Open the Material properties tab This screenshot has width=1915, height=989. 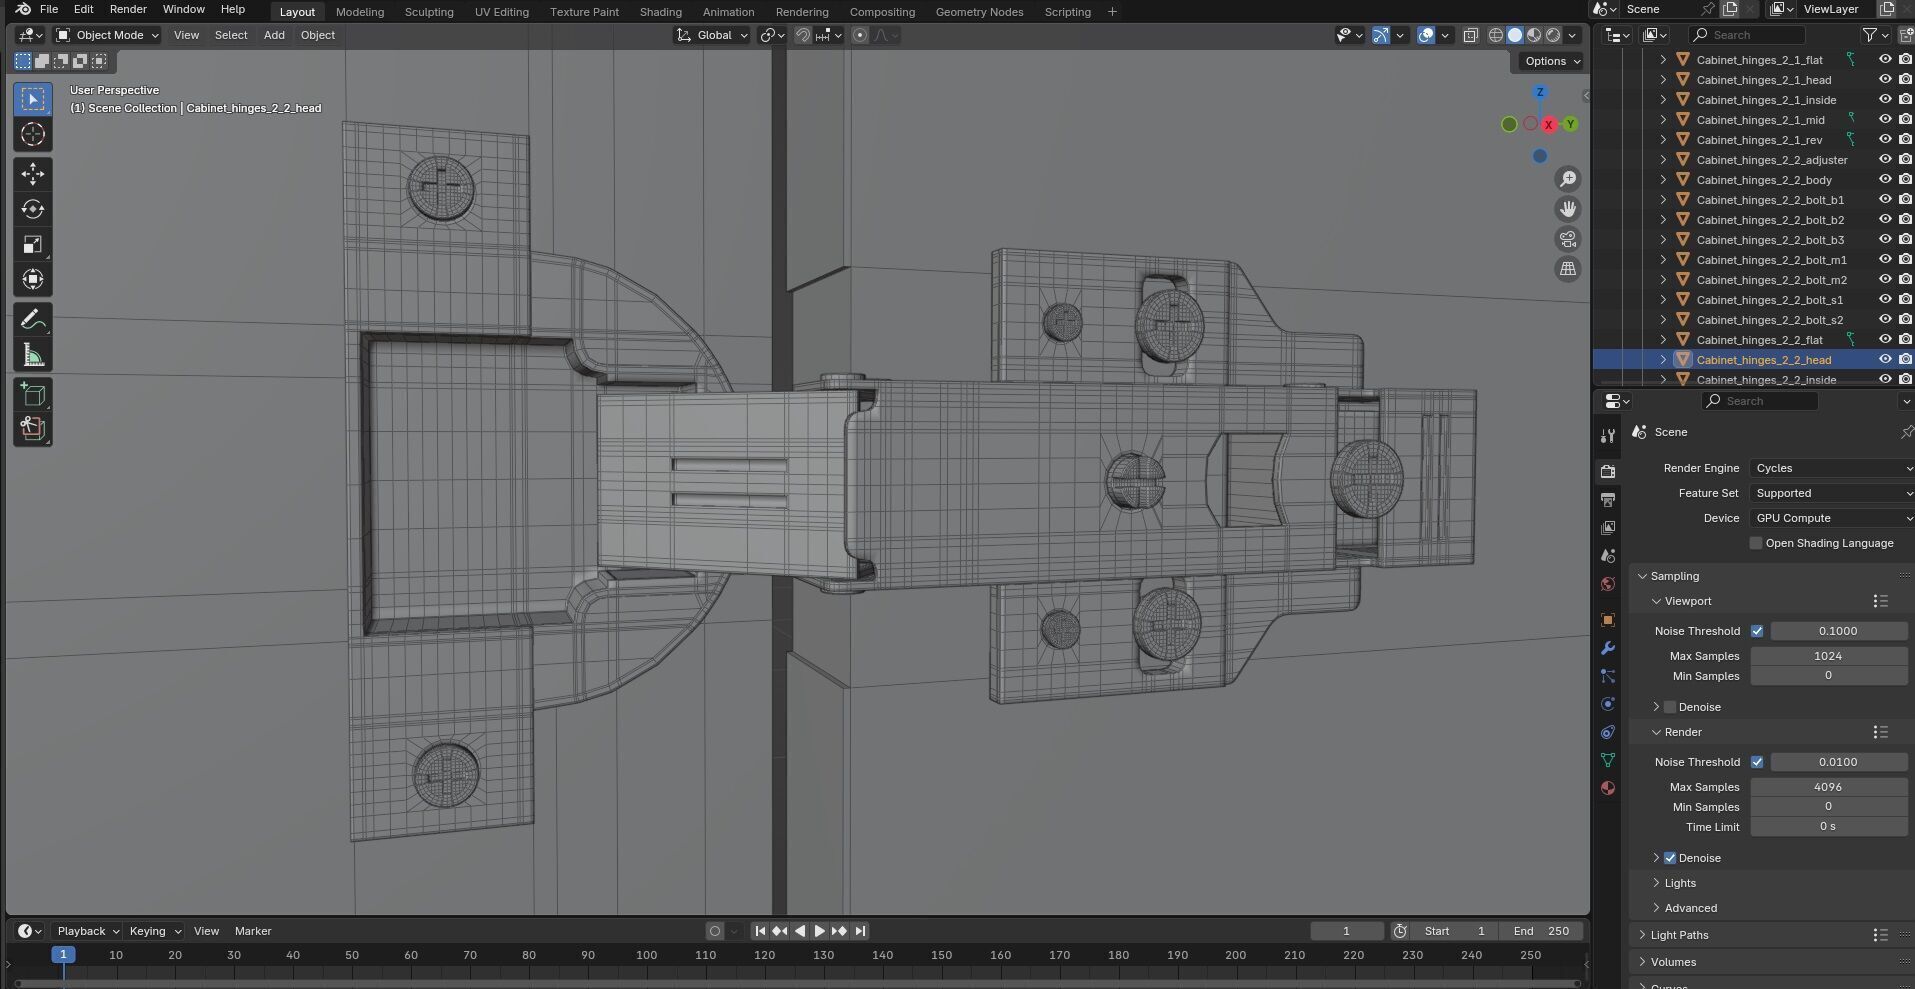pos(1608,788)
